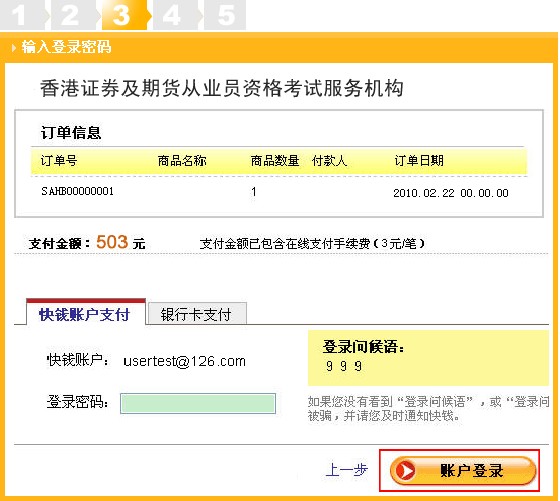This screenshot has height=501, width=560.
Task: Click step 2 indicator in progress bar
Action: coord(73,15)
